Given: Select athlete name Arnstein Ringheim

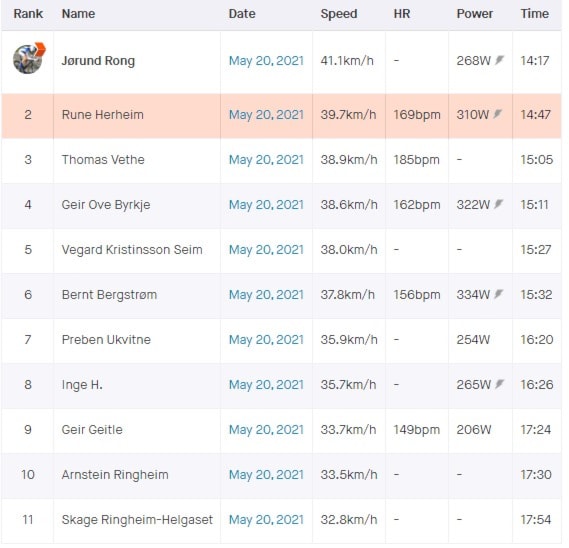Looking at the screenshot, I should pyautogui.click(x=115, y=475).
